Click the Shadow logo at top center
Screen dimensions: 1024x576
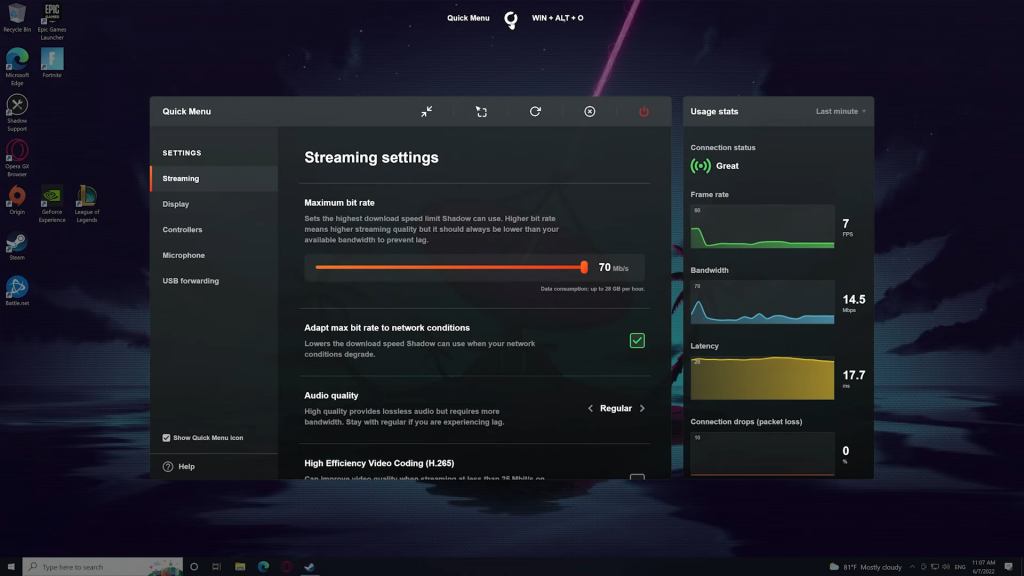point(511,20)
